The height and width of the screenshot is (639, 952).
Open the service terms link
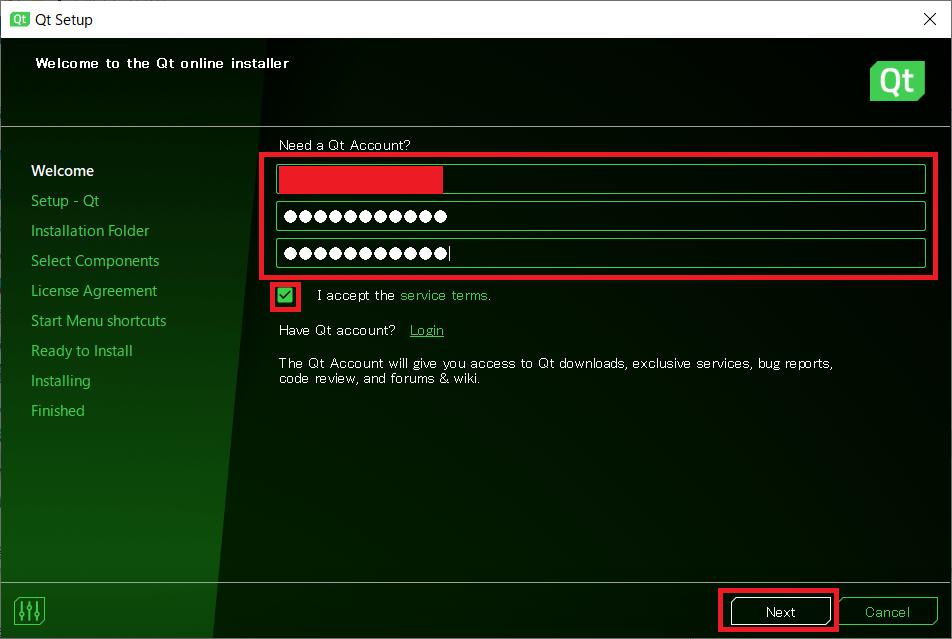[444, 296]
